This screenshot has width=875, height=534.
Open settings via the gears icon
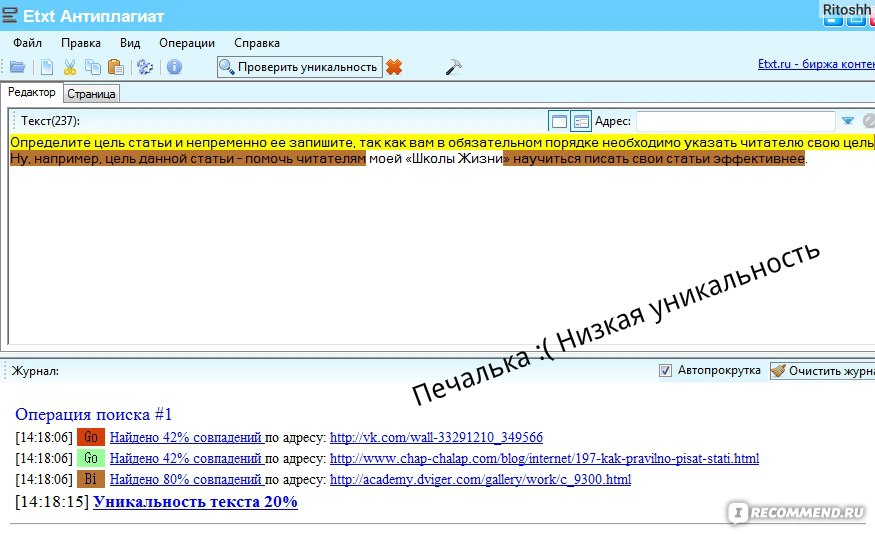[x=145, y=67]
